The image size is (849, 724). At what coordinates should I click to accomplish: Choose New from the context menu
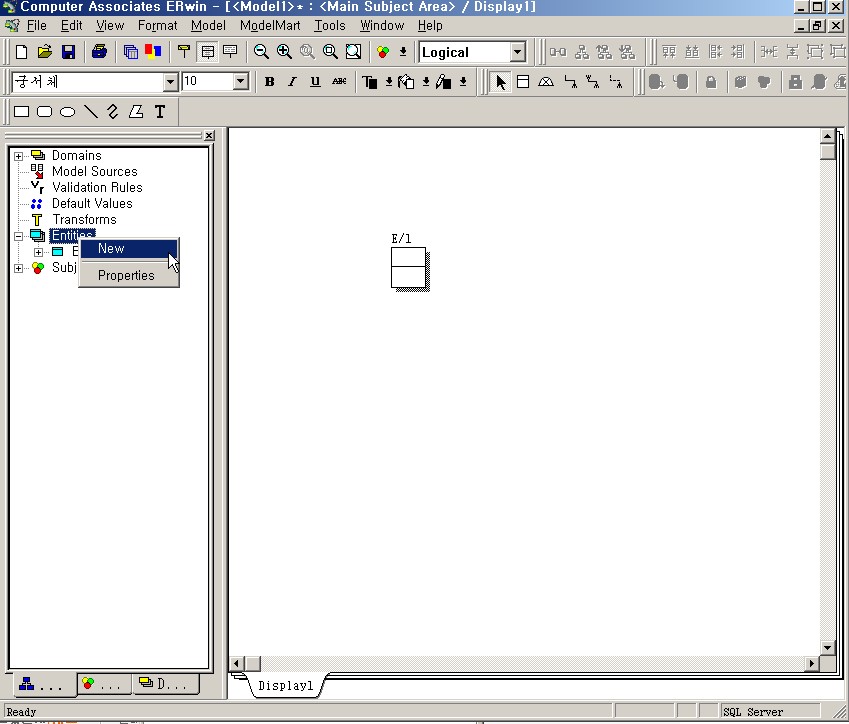tap(129, 249)
